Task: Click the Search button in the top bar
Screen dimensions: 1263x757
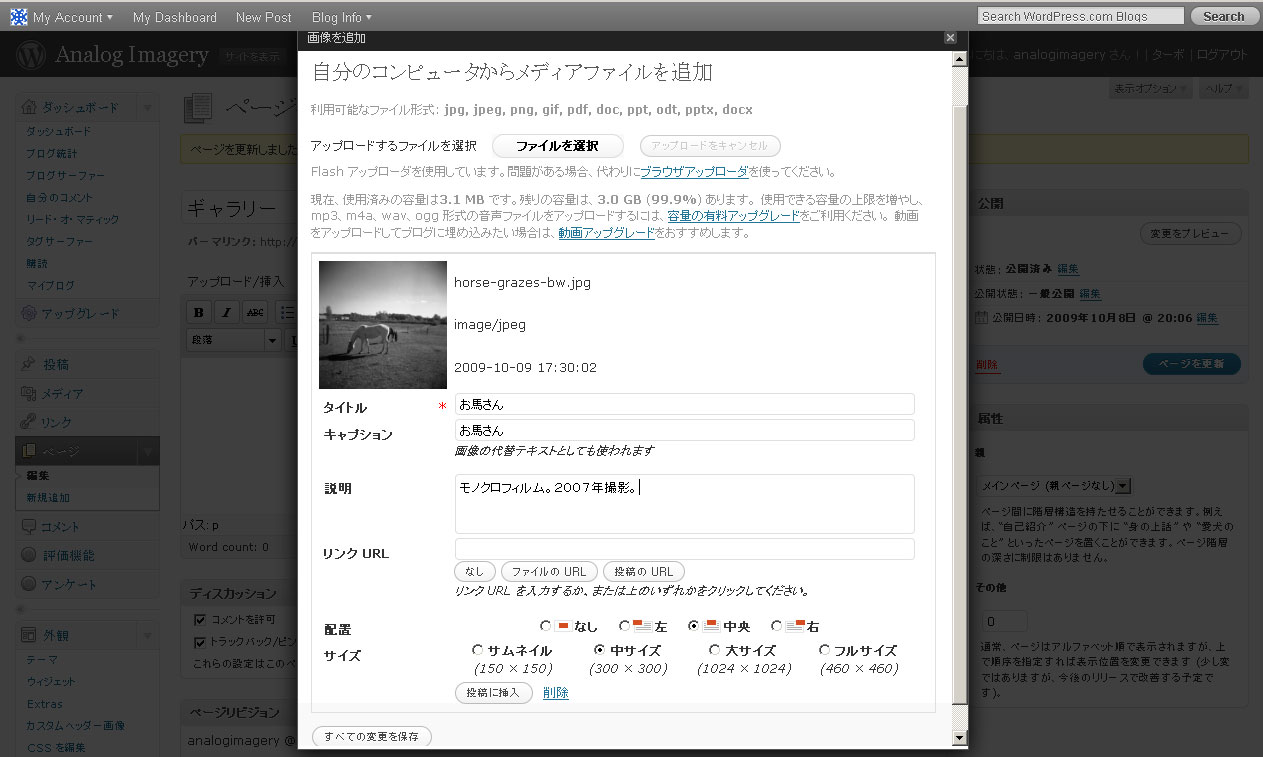Action: 1223,16
